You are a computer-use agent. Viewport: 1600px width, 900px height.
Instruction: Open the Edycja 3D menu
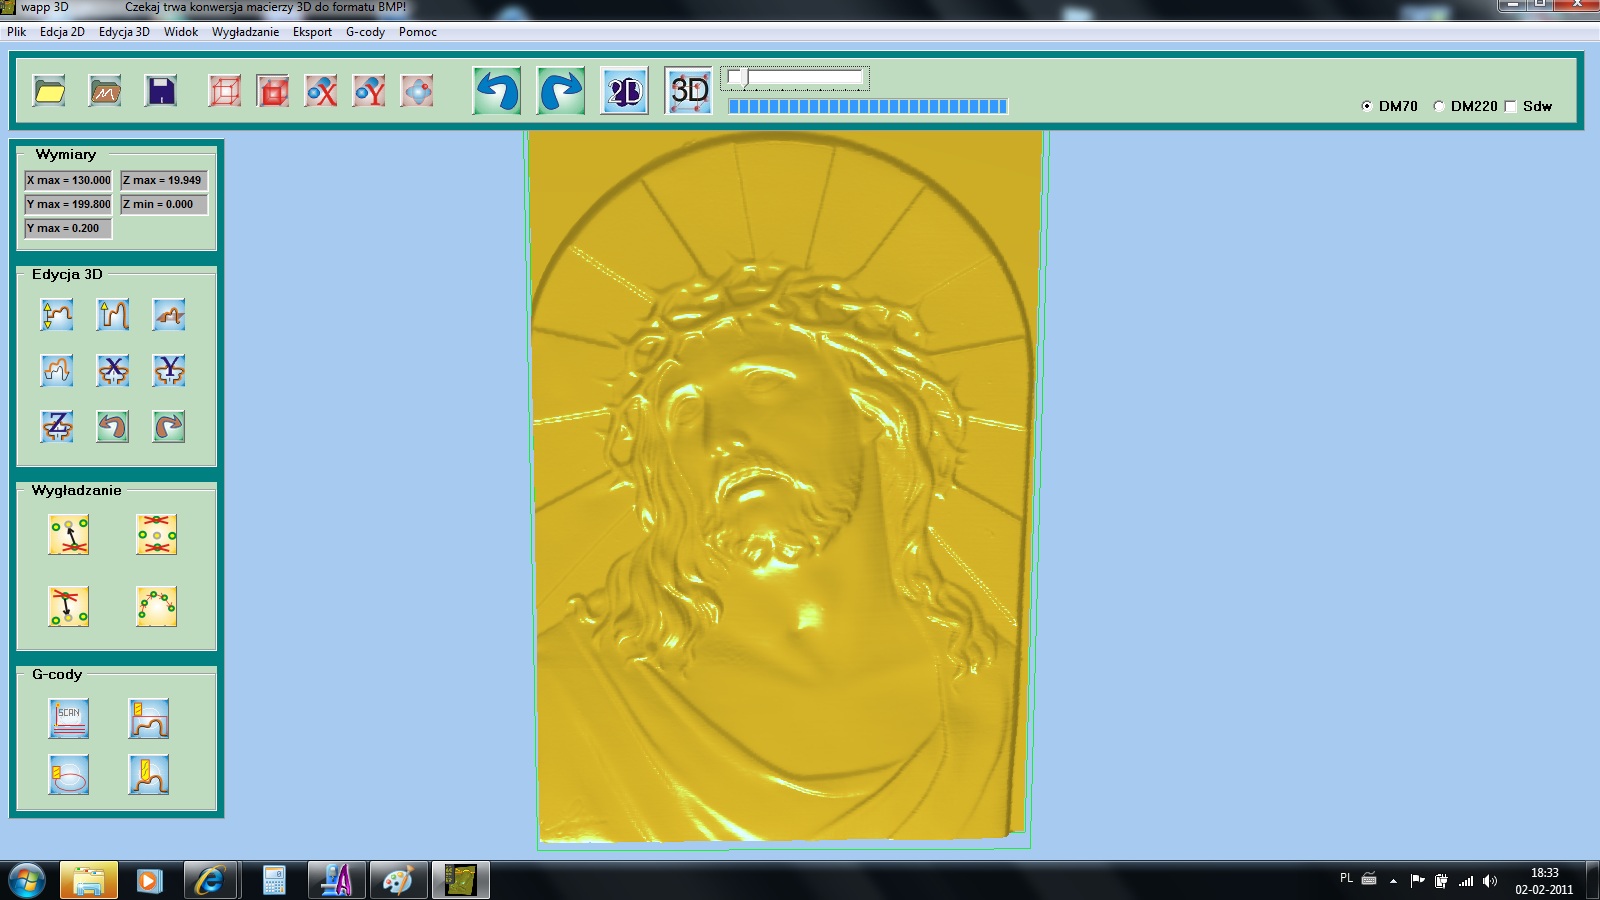(124, 32)
